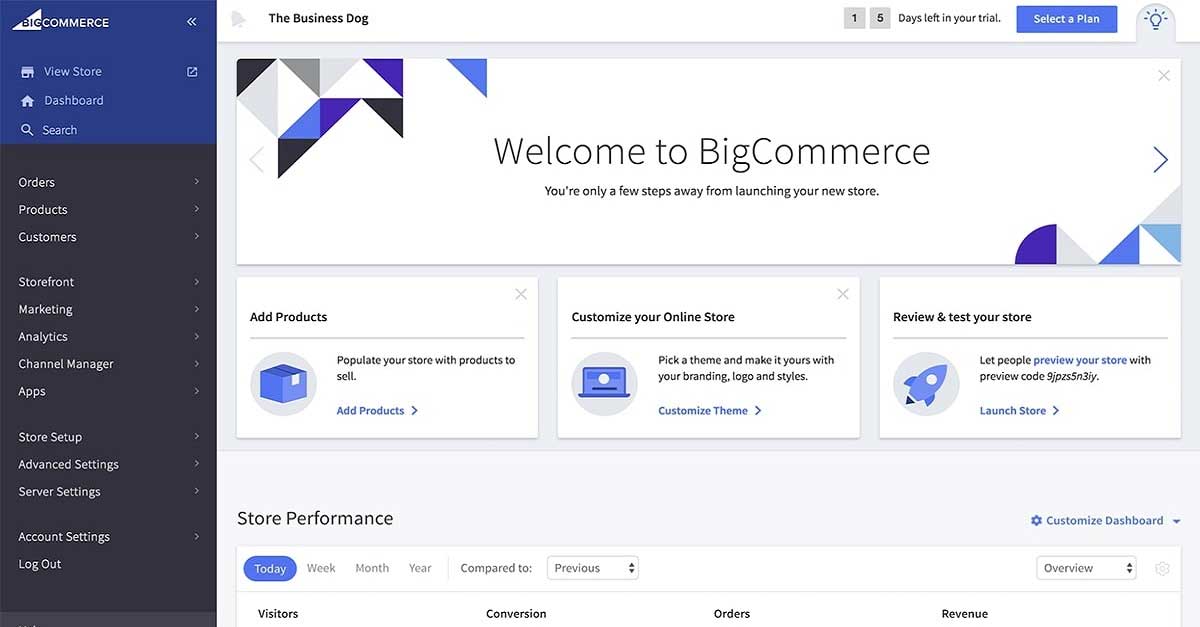Click the rocket icon in Review card

pyautogui.click(x=926, y=384)
